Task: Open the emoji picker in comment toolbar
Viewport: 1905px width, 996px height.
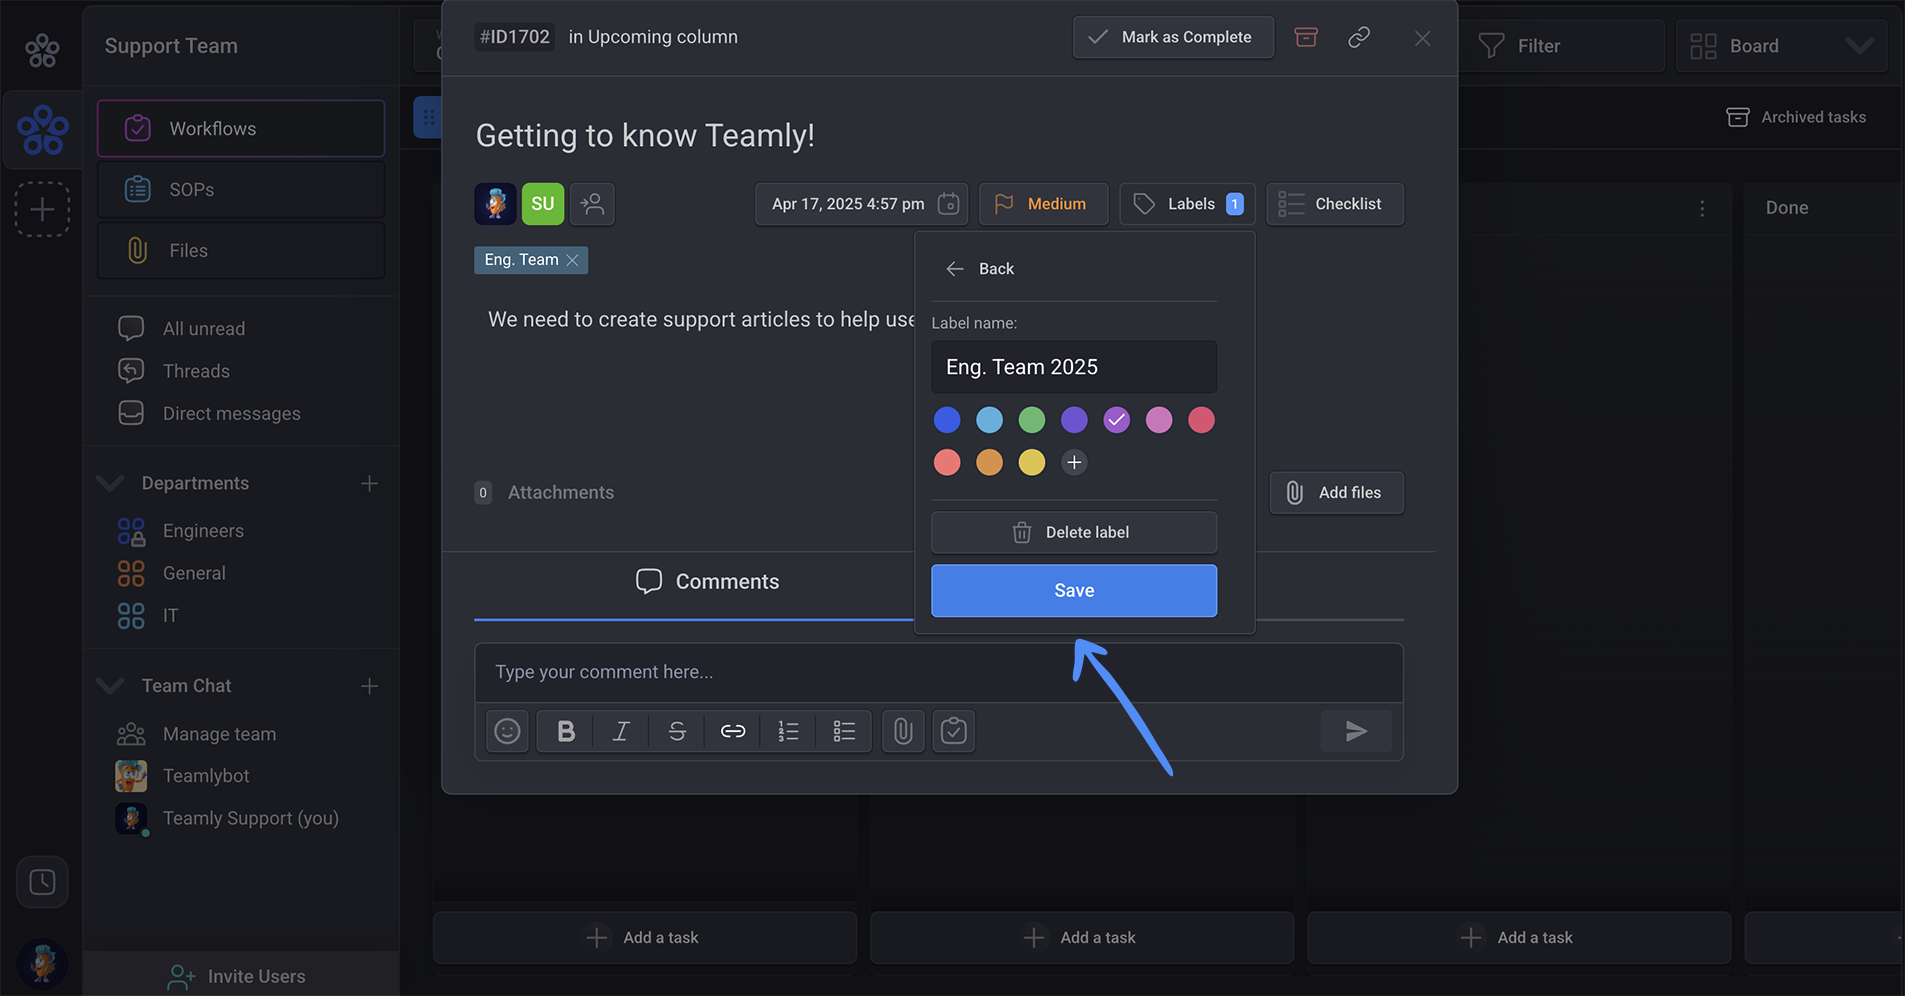Action: coord(507,732)
